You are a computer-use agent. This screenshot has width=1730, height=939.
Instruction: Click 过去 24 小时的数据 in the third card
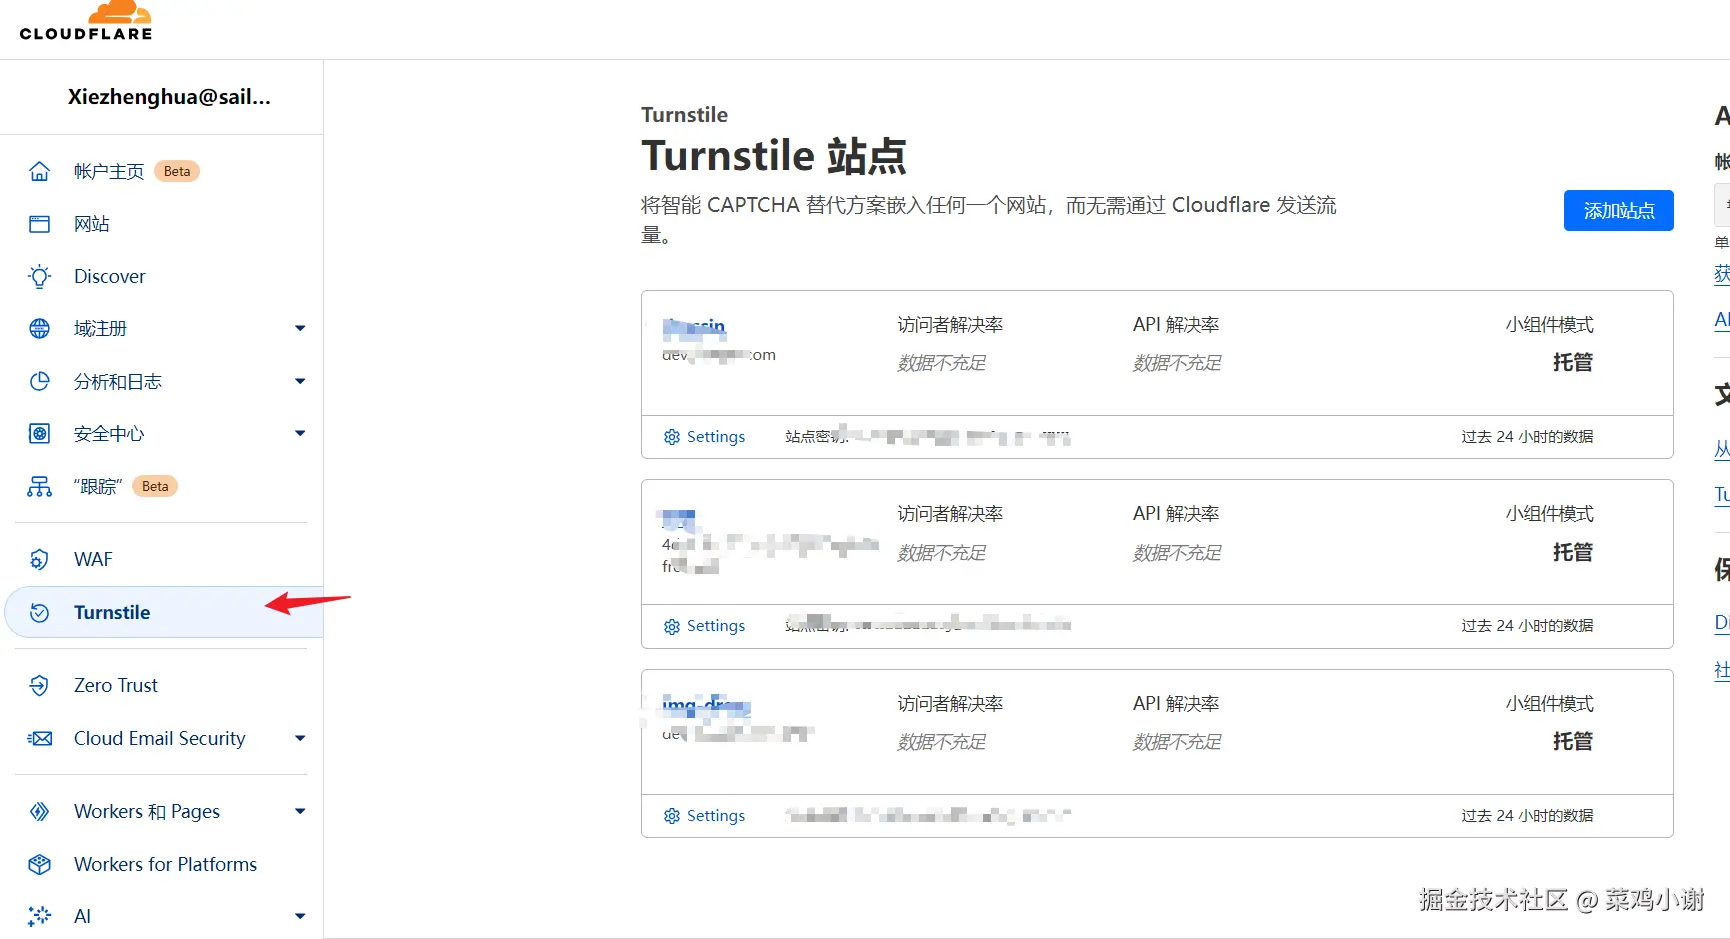[x=1527, y=816]
